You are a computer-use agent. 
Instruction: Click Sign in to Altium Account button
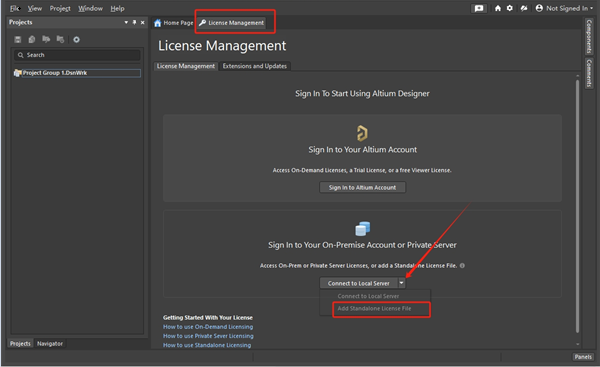pyautogui.click(x=362, y=188)
